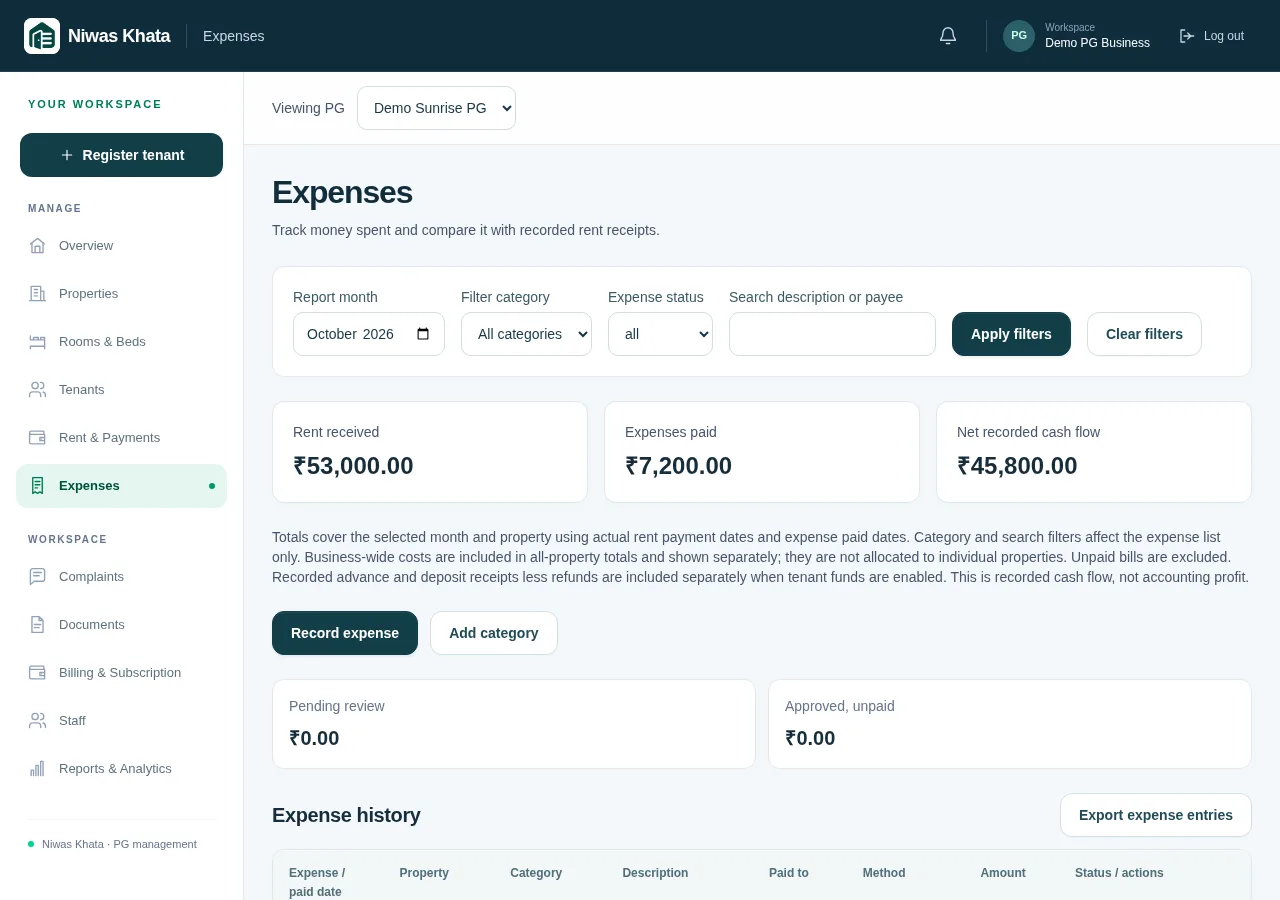Click the Properties building icon
This screenshot has height=900, width=1280.
[37, 293]
